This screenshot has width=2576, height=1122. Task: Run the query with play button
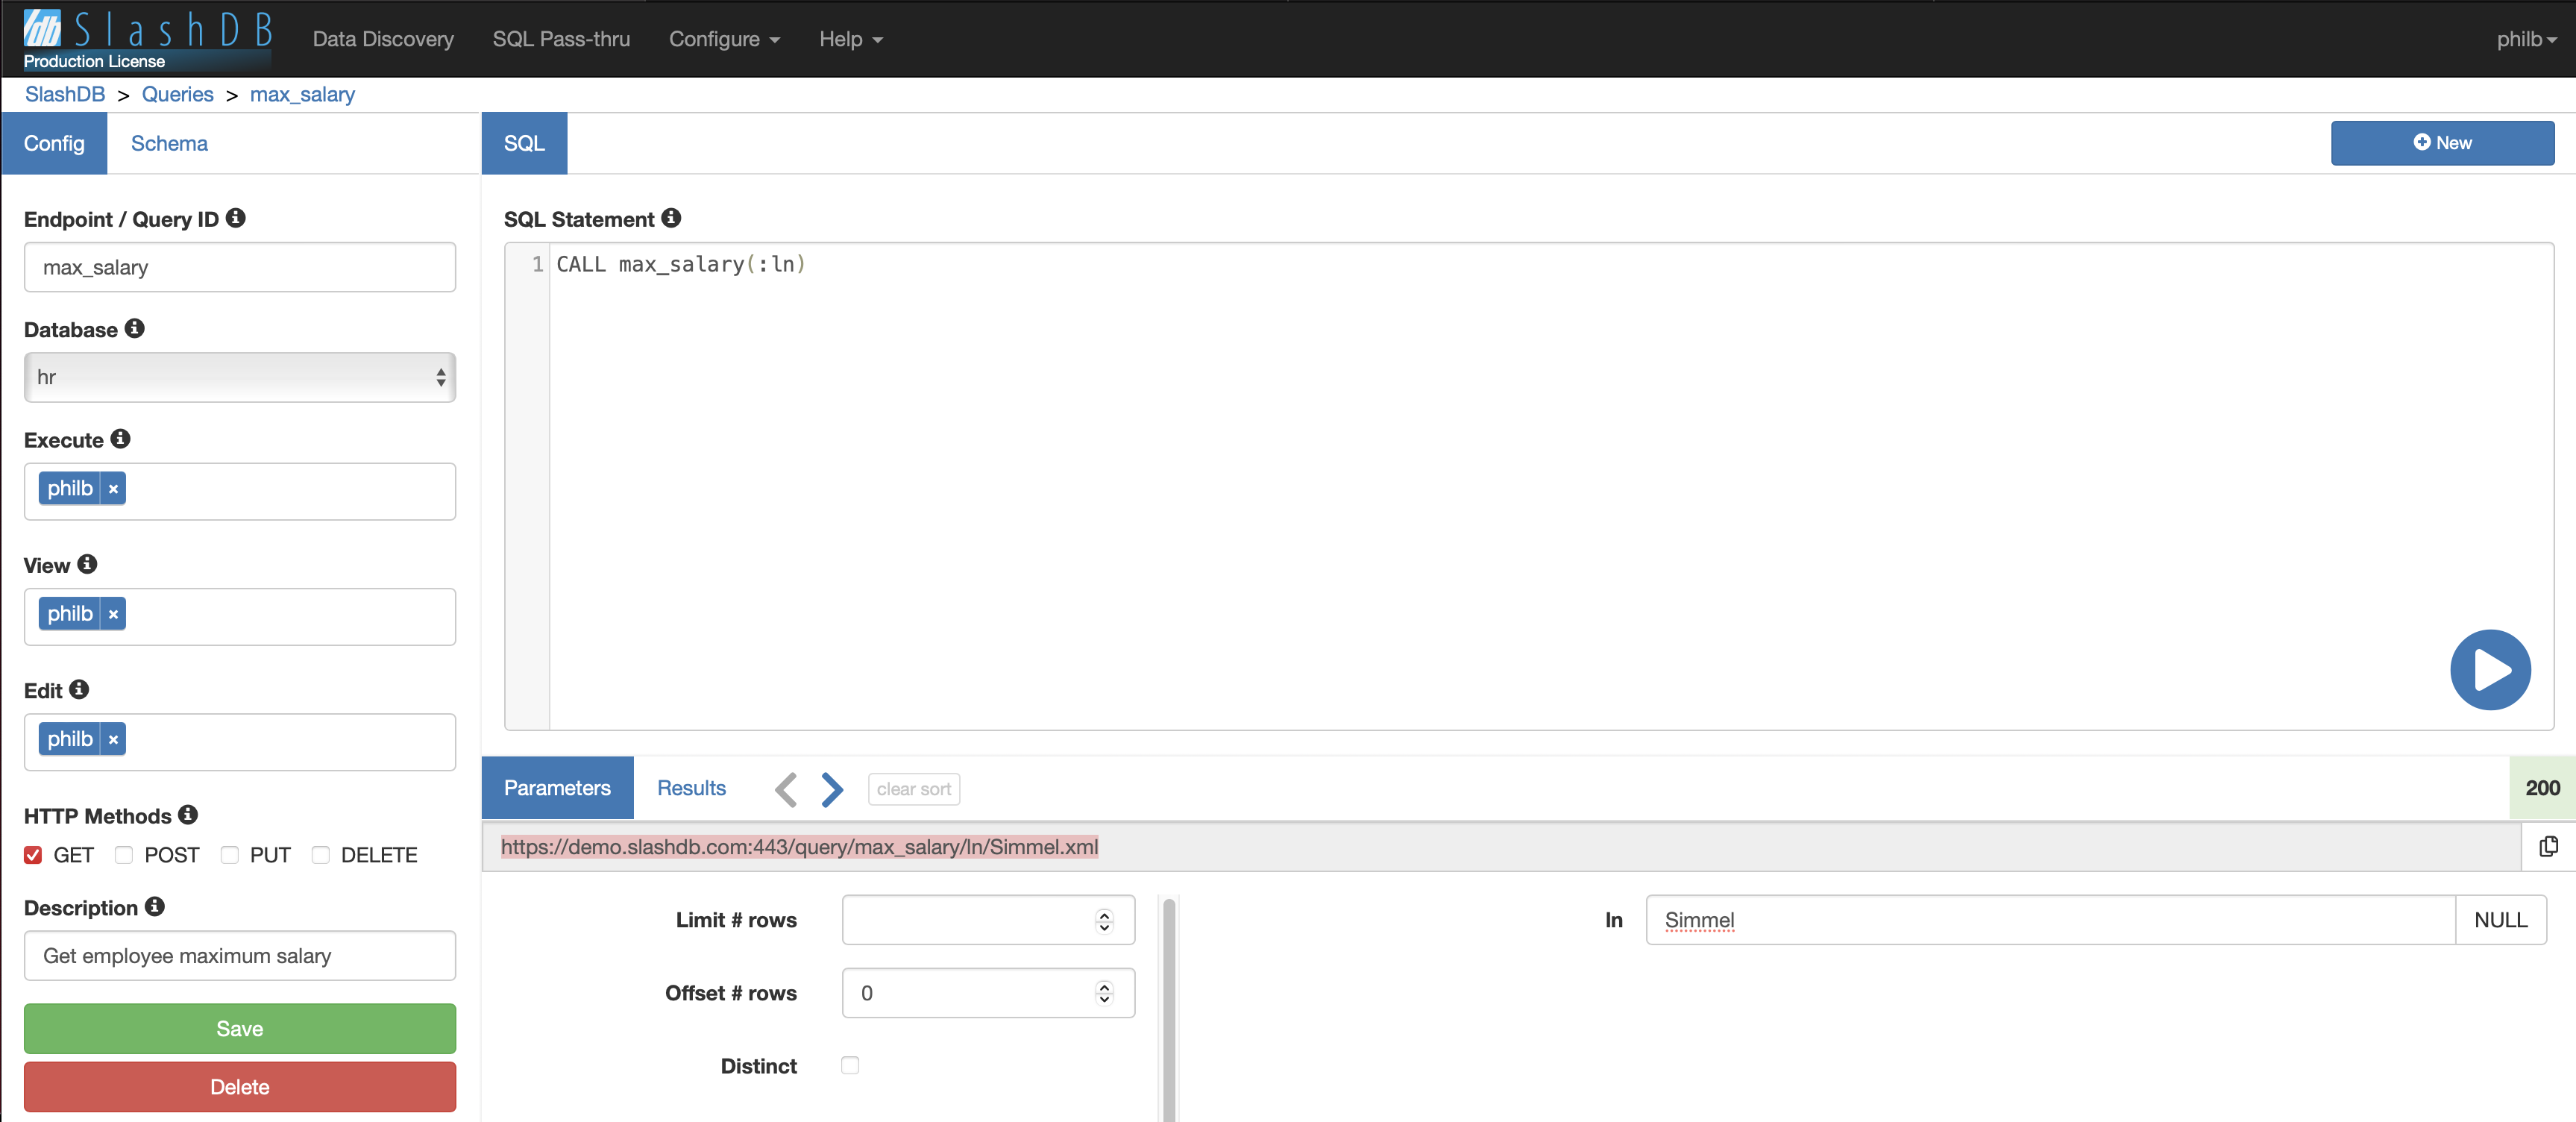[x=2490, y=670]
